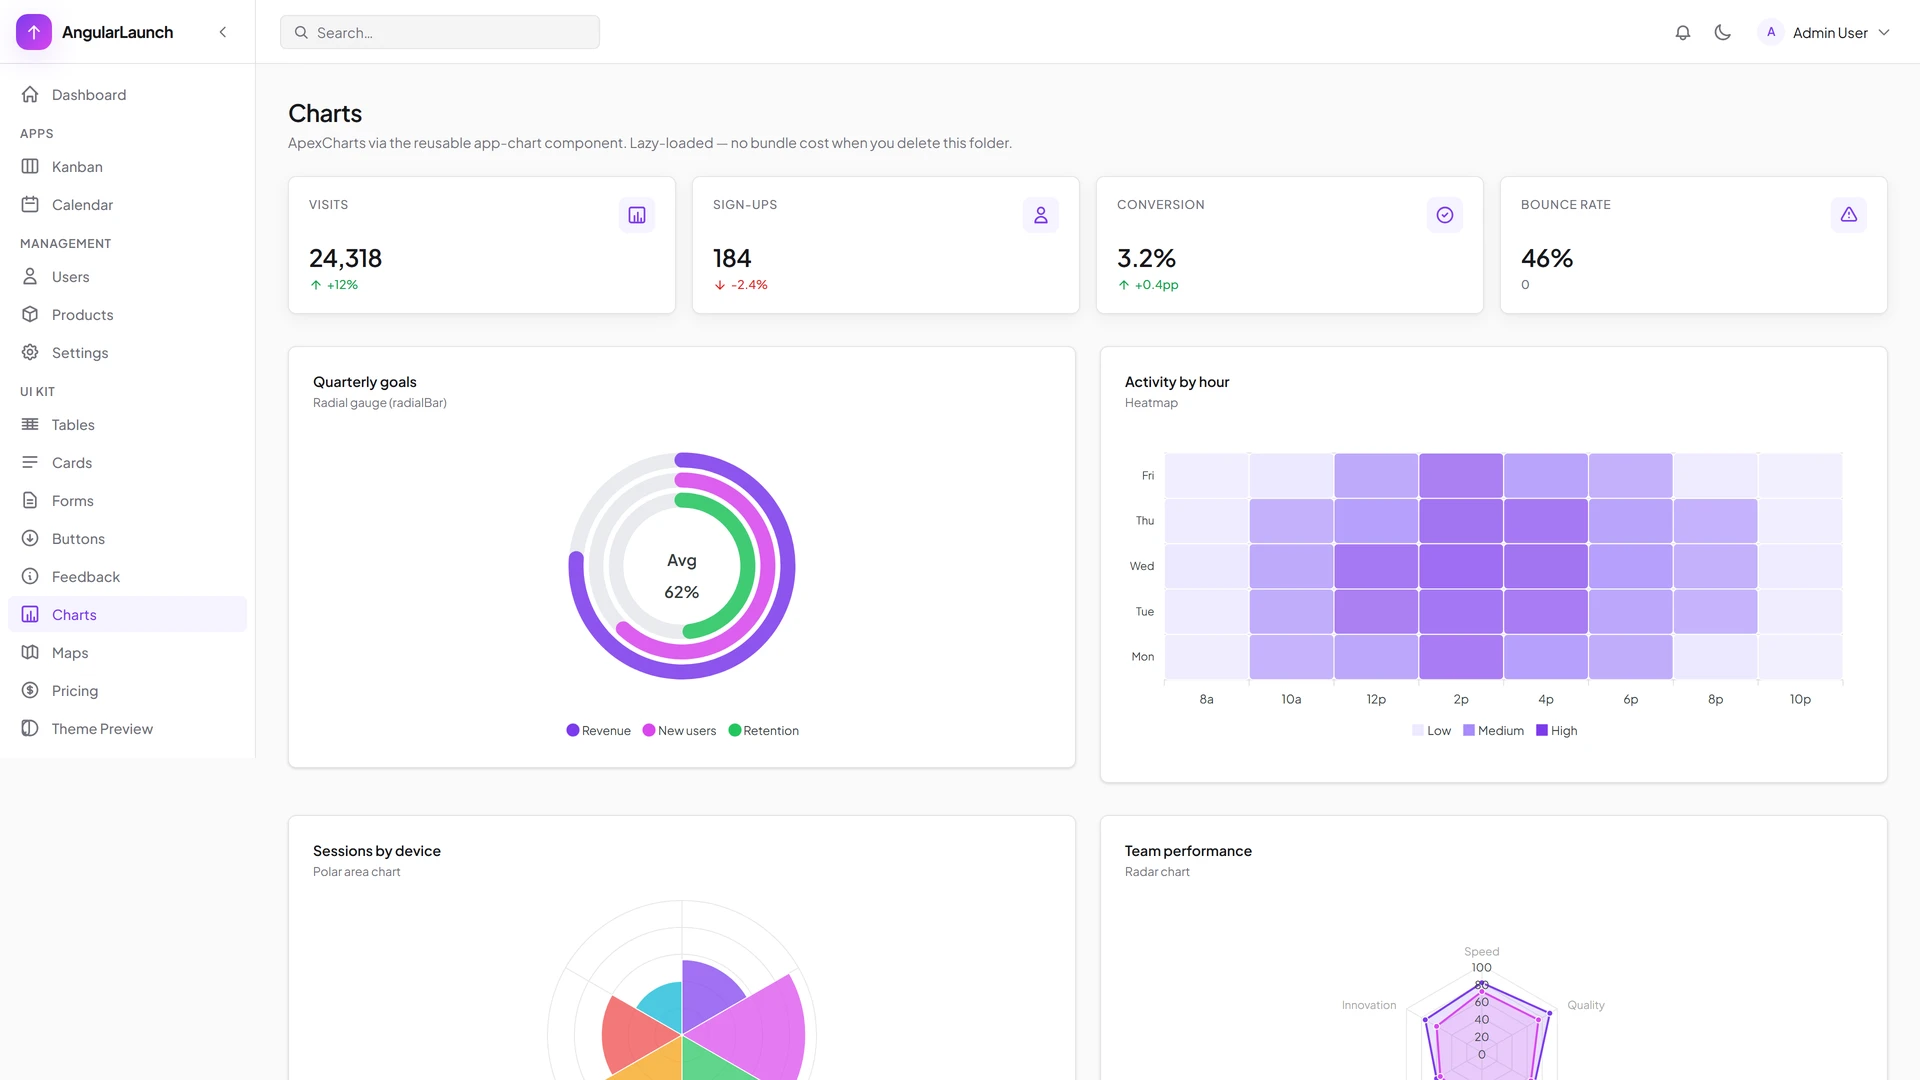This screenshot has width=1920, height=1080.
Task: Click the Conversion card checkmark icon
Action: pyautogui.click(x=1445, y=215)
